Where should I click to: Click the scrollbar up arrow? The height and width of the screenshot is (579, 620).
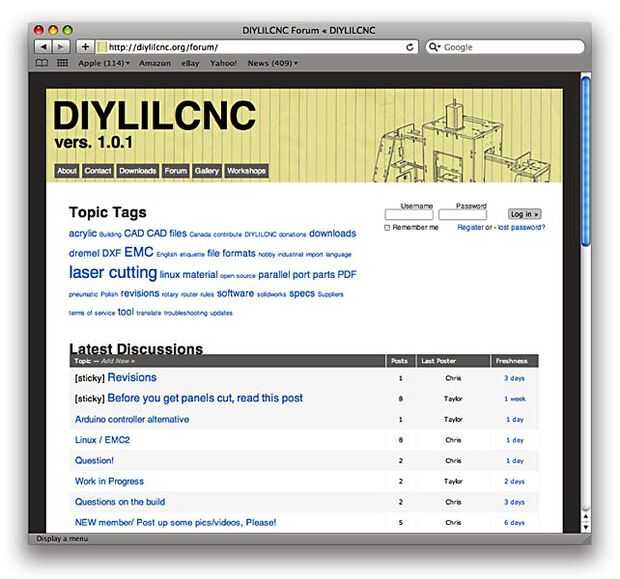pos(586,517)
